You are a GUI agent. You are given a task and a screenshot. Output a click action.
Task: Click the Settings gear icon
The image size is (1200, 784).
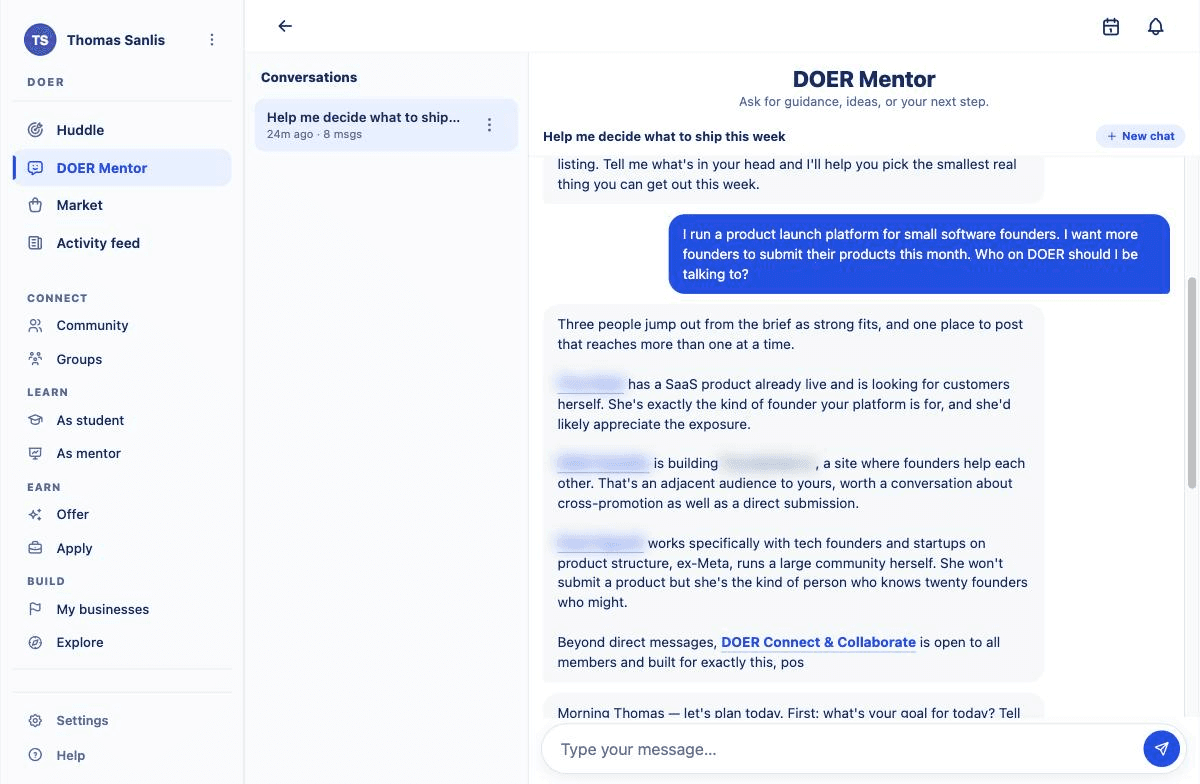[x=36, y=720]
